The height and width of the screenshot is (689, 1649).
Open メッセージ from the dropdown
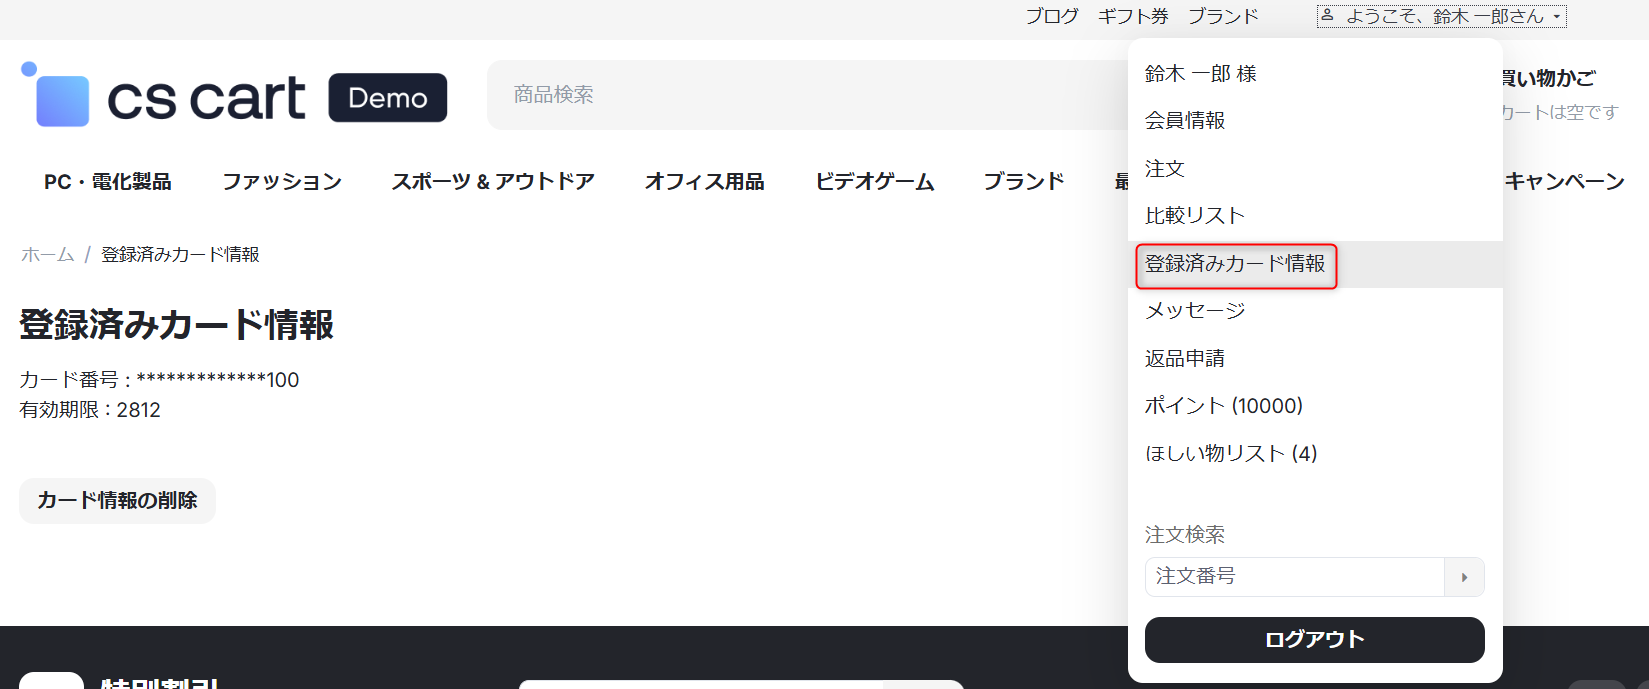[x=1195, y=311]
